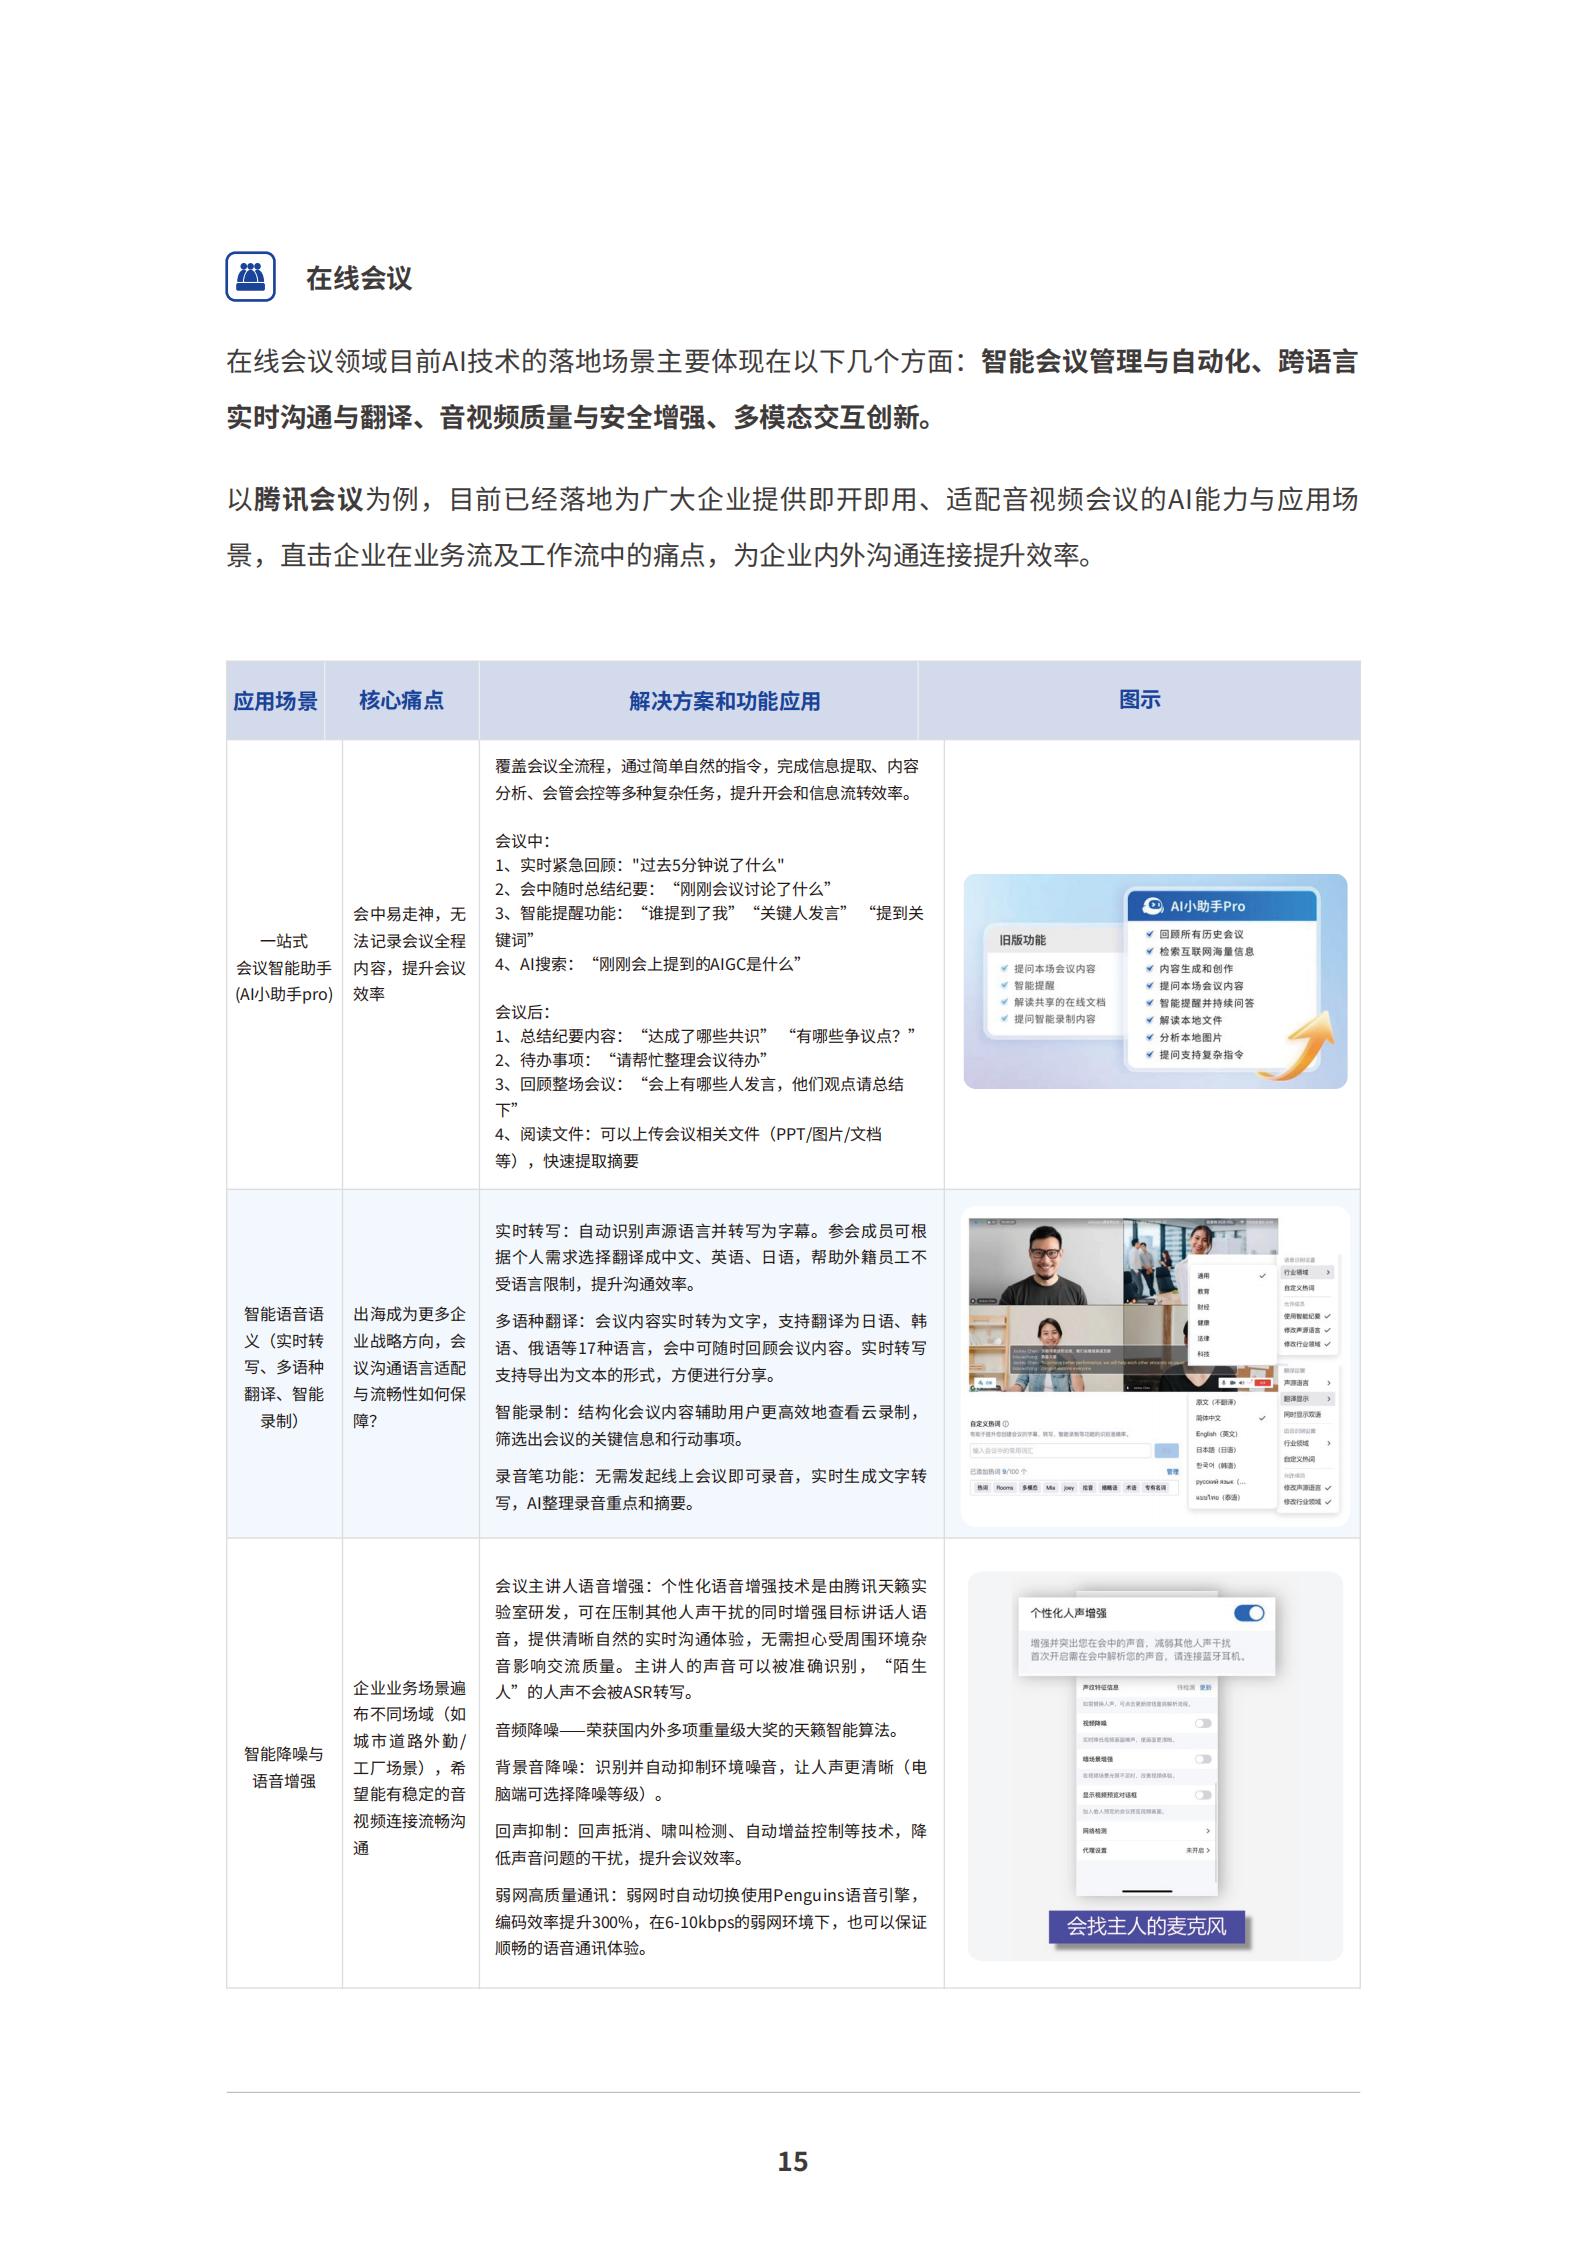Click checkmark next to 通用 option
Viewport: 1587px width, 2245px height.
coord(1262,1275)
